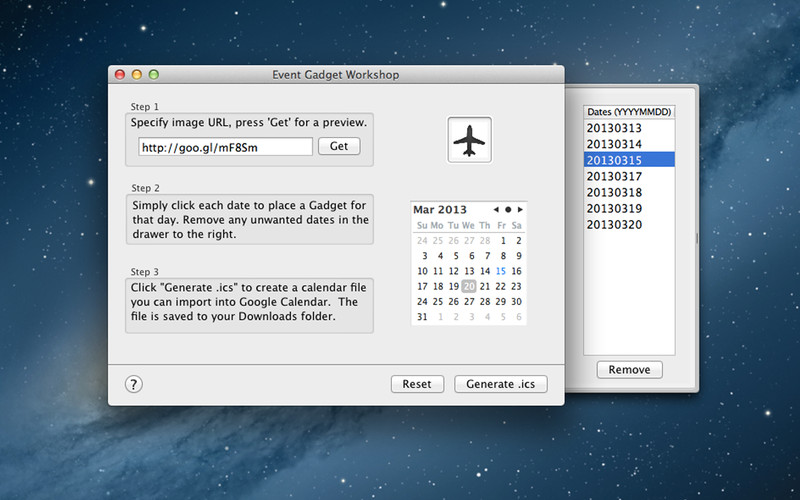Pick March 18 in the calendar
Screen dimensions: 800x500
pyautogui.click(x=438, y=287)
